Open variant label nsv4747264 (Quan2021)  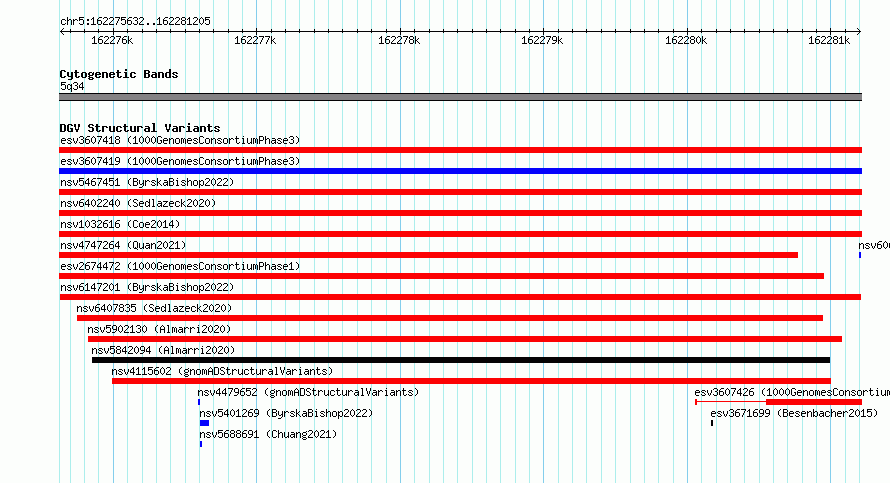[x=123, y=245]
